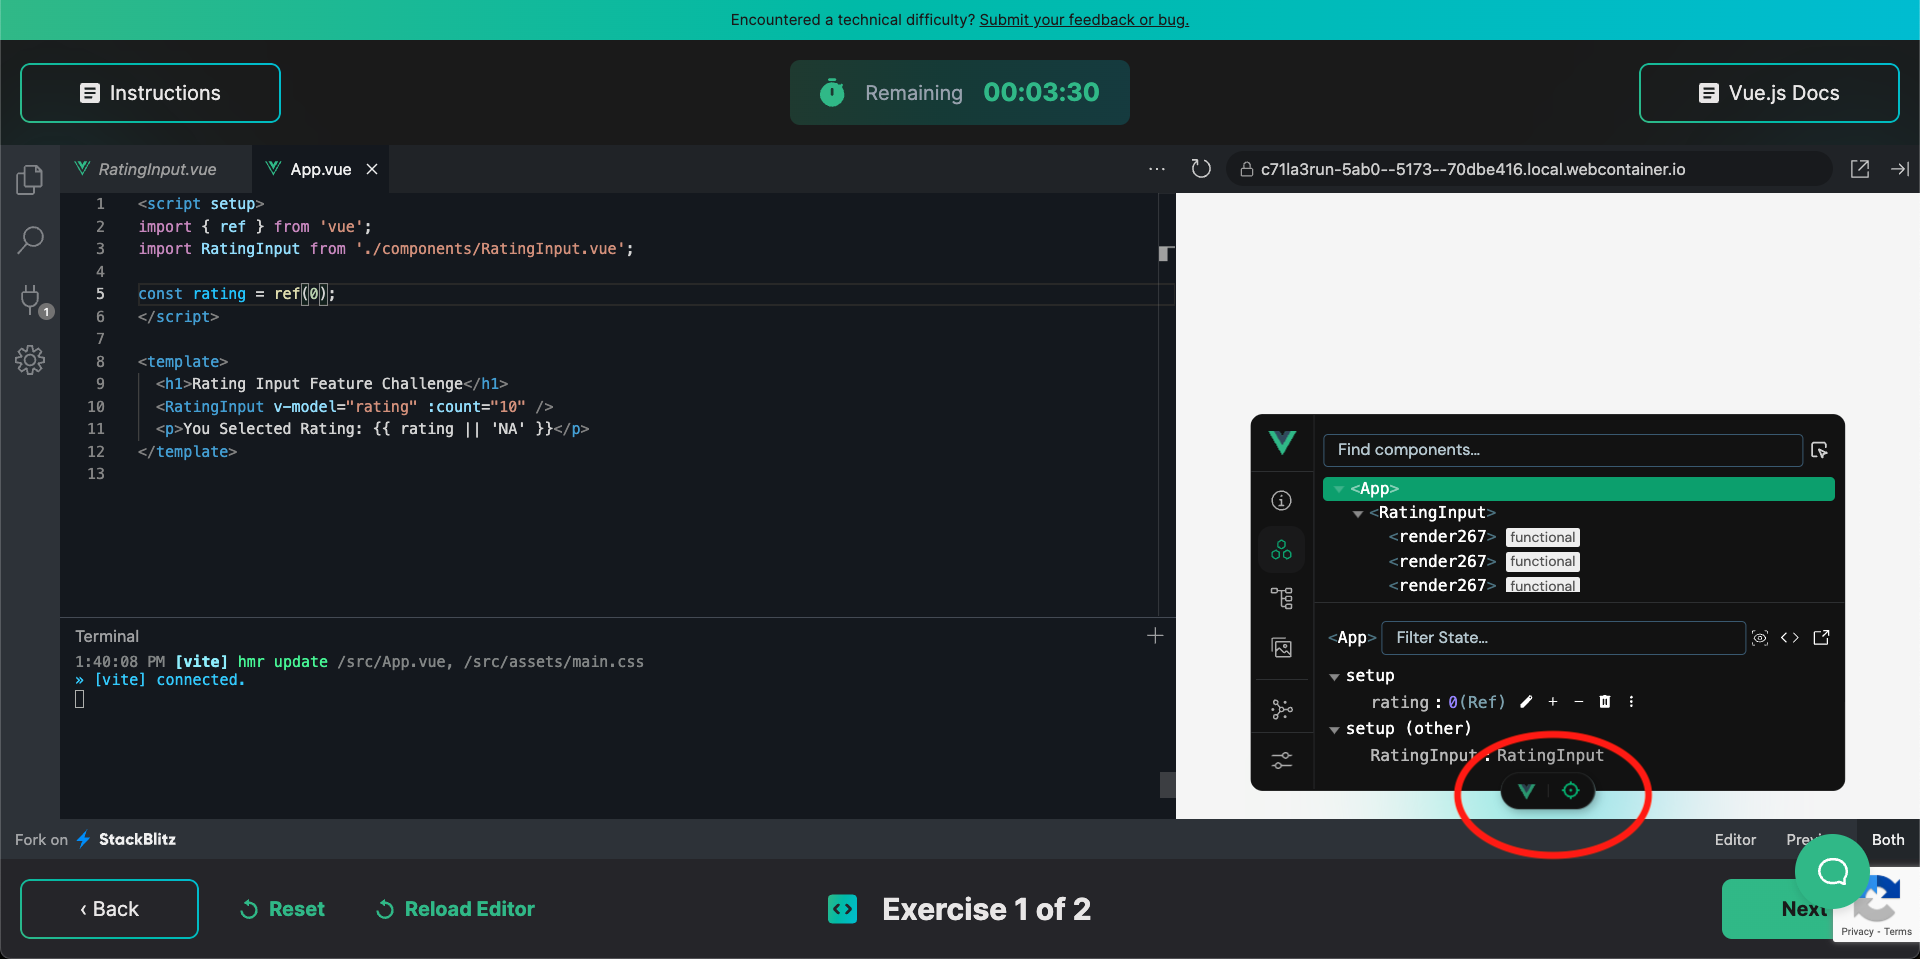Open the DevTools Graph nodes icon

tap(1282, 709)
